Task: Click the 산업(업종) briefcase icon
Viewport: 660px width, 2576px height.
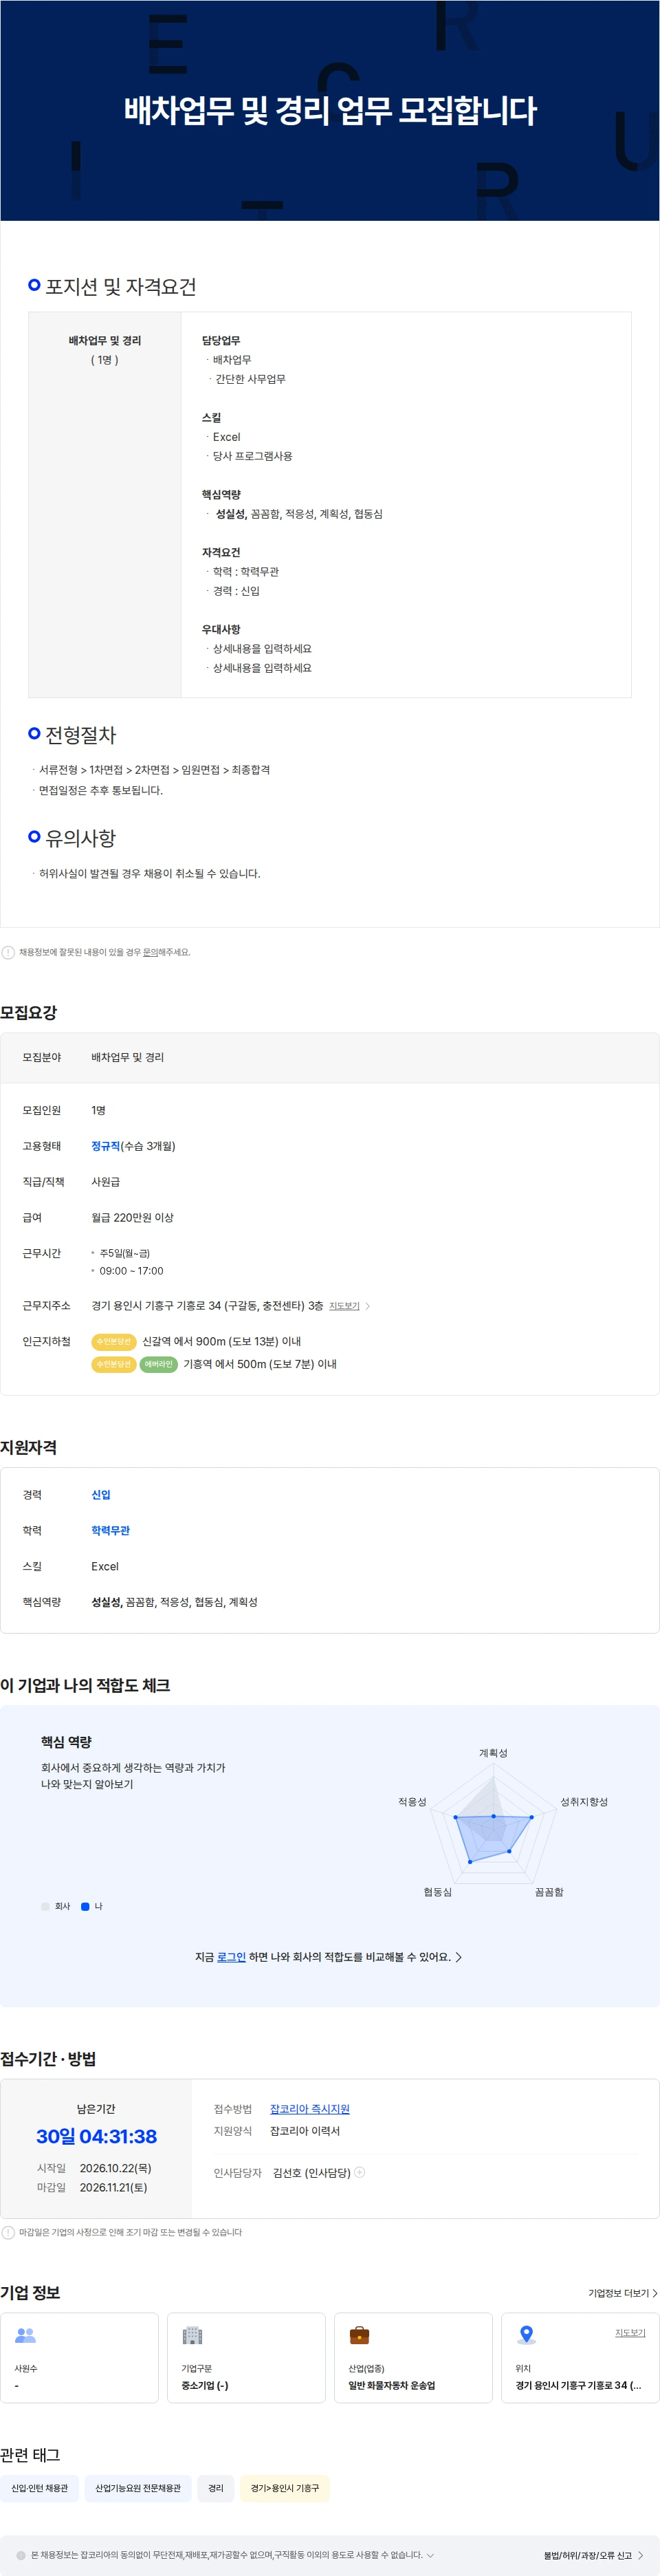Action: pos(359,2335)
